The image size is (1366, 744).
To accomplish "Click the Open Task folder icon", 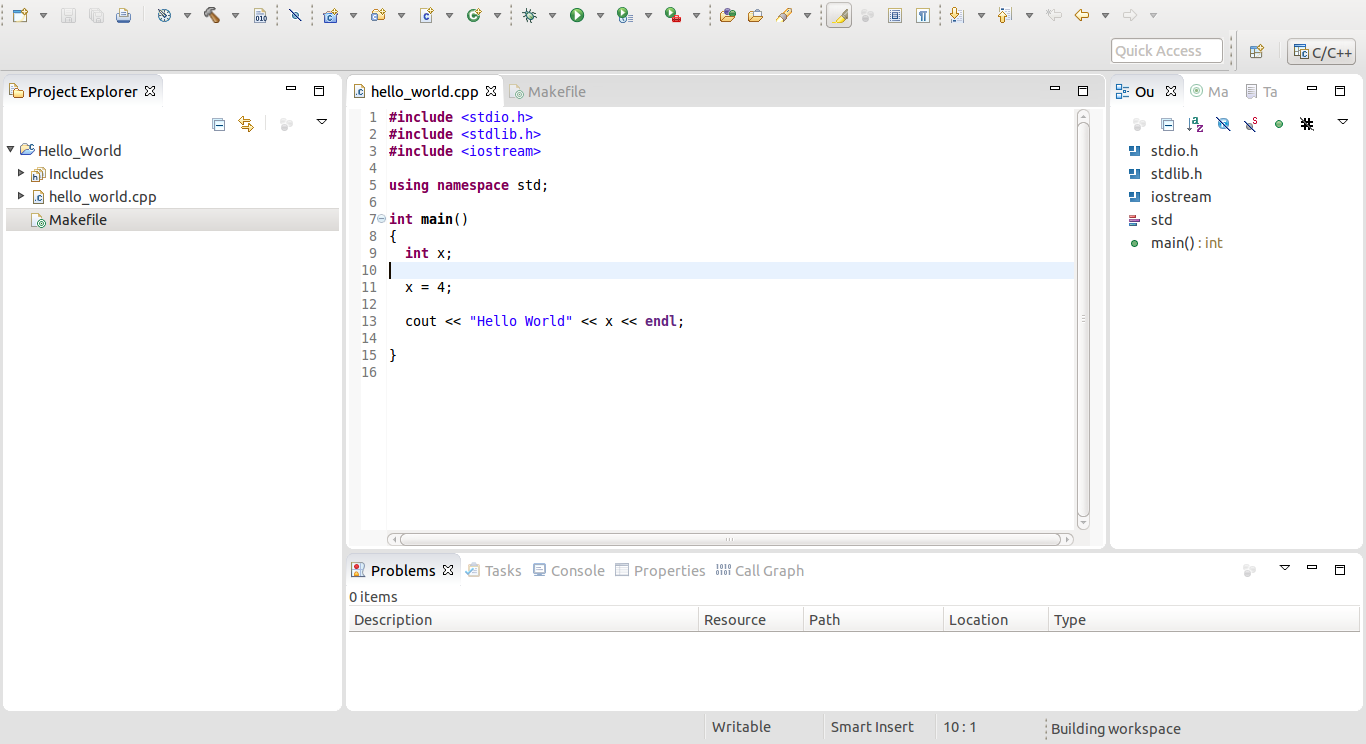I will tap(755, 15).
